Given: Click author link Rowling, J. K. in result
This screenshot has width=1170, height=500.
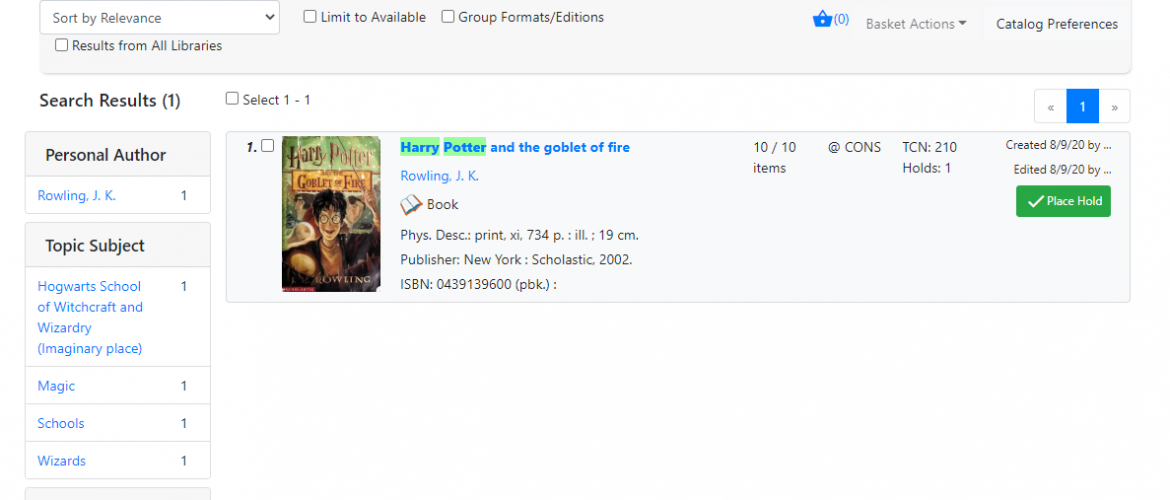Looking at the screenshot, I should point(439,176).
